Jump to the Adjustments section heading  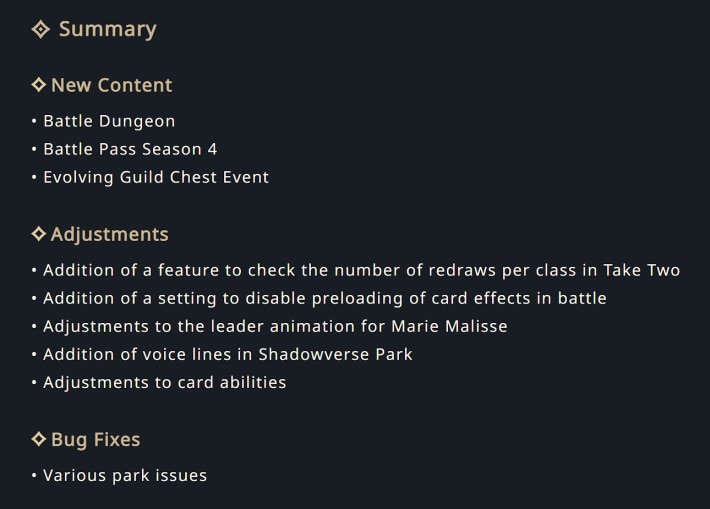click(109, 235)
